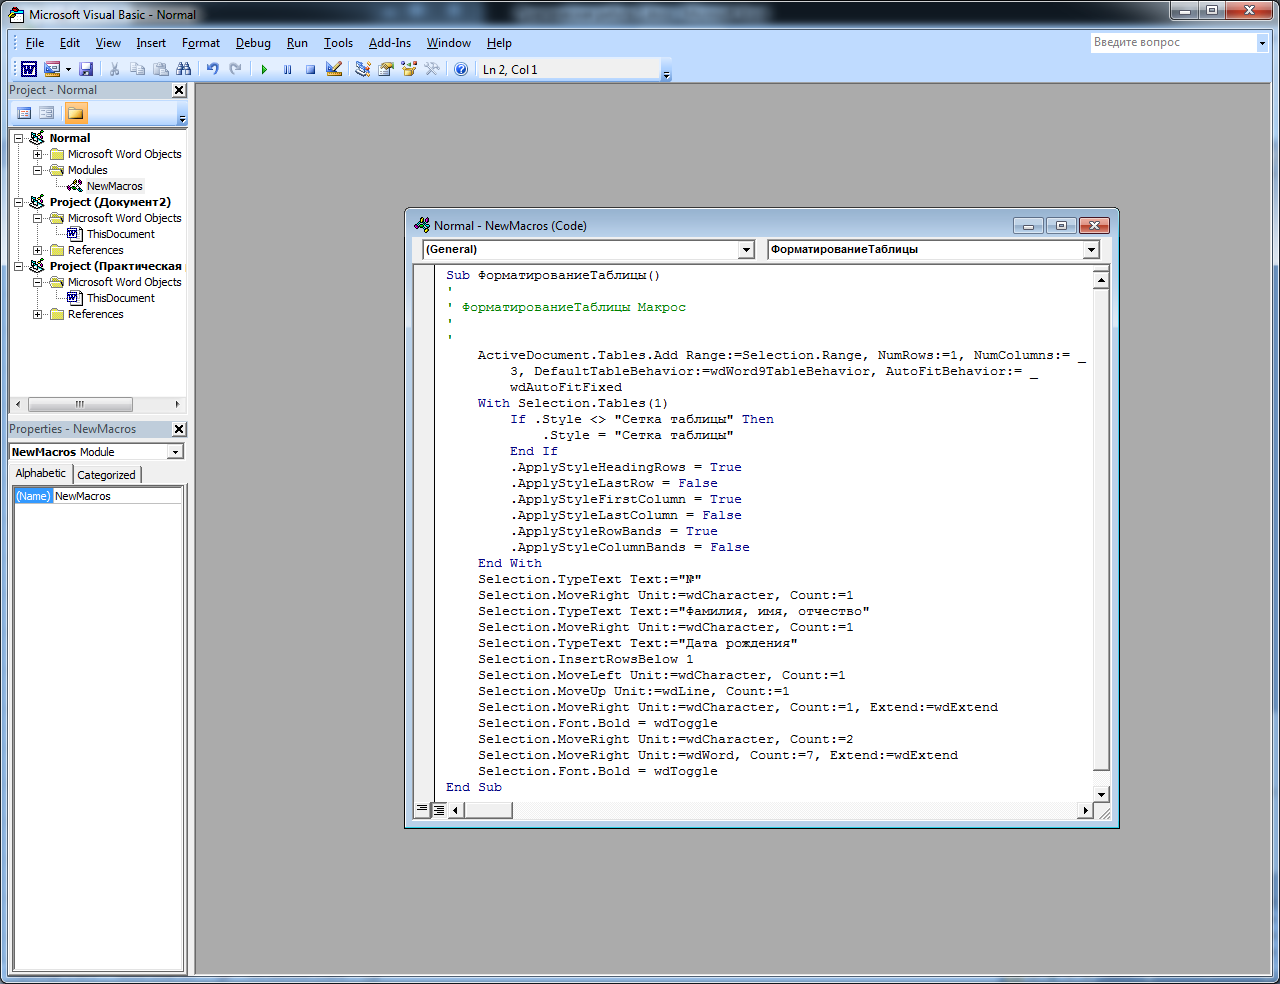Select ThisDocument under Project (Практическая
This screenshot has height=984, width=1280.
tap(120, 298)
